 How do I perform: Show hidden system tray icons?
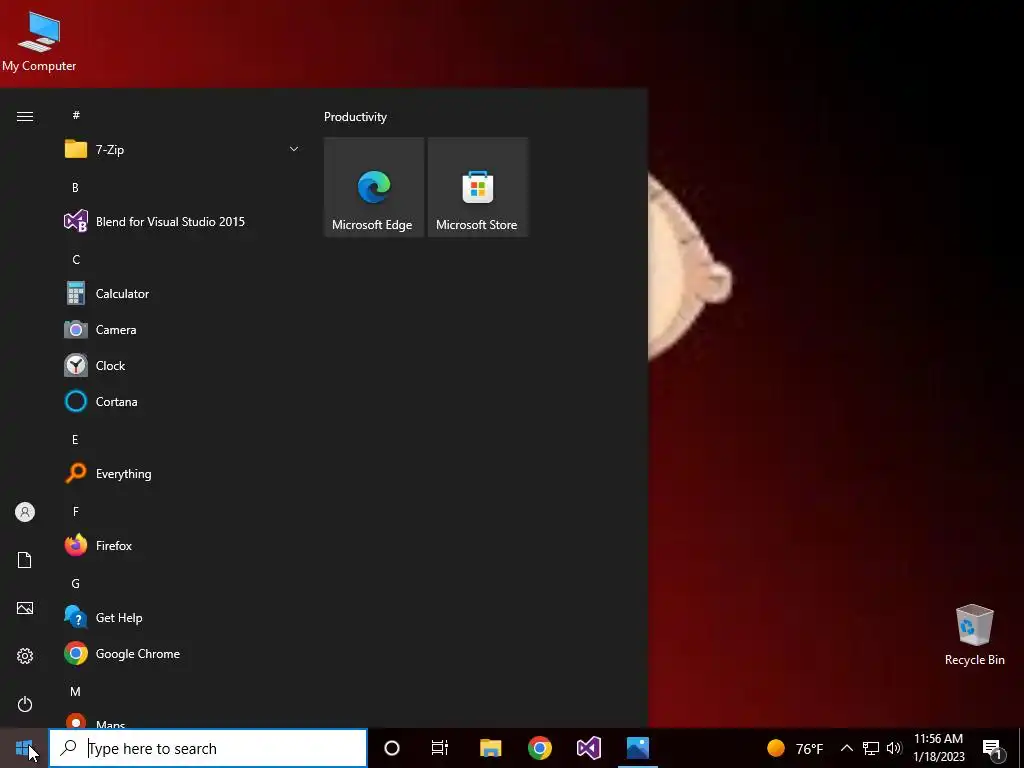click(x=846, y=748)
